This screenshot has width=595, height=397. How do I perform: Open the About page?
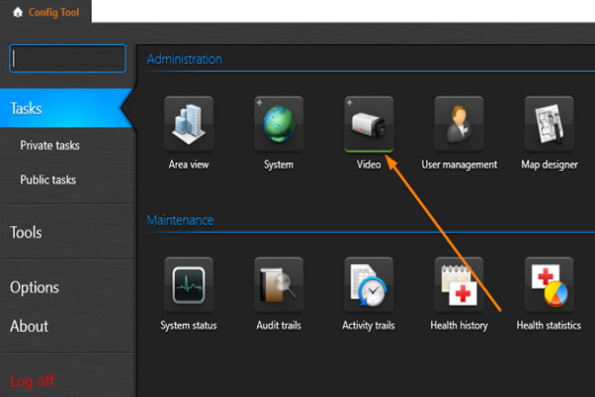click(29, 326)
